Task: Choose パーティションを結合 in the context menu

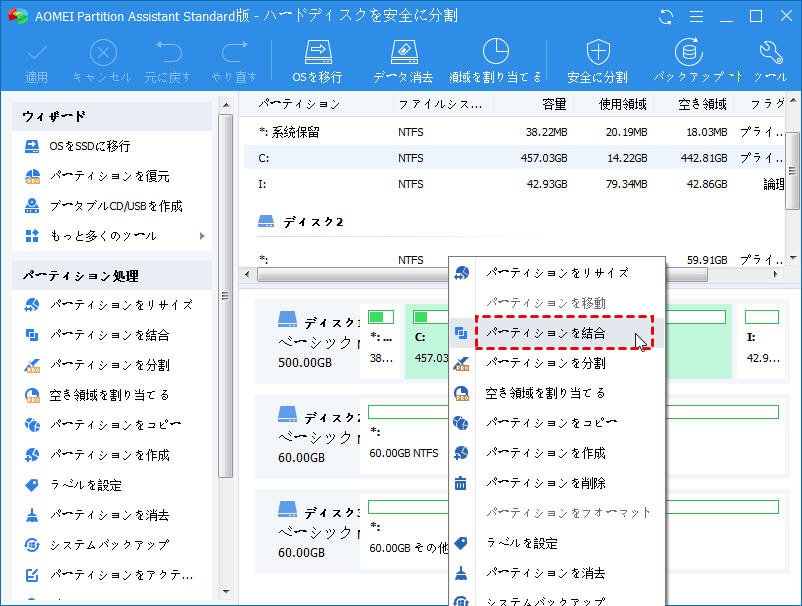Action: point(558,333)
